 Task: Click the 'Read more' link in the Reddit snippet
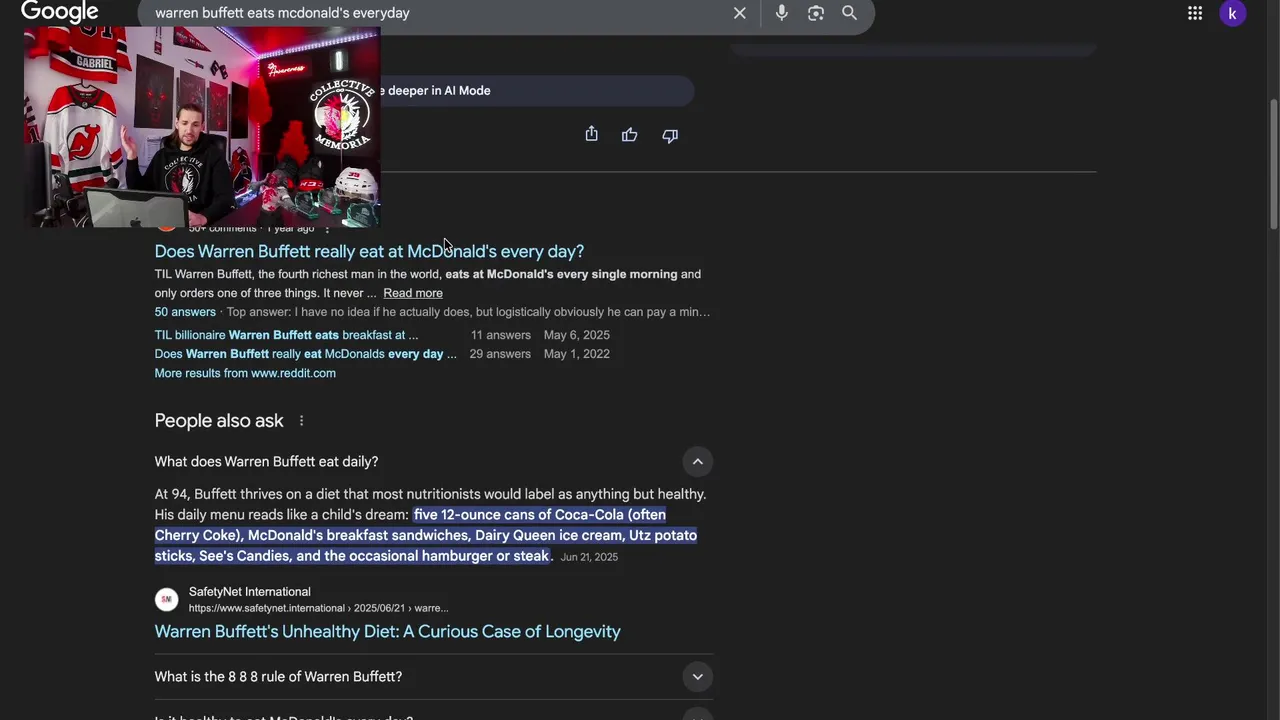(413, 293)
